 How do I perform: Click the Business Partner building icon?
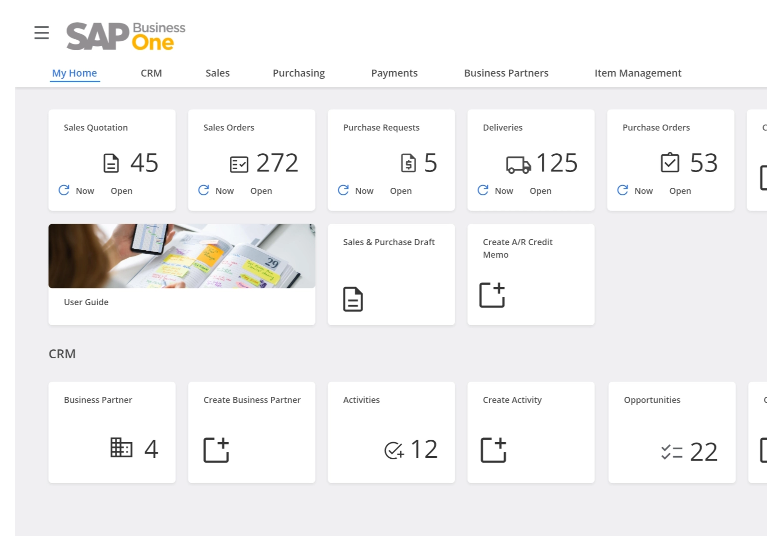(x=121, y=448)
